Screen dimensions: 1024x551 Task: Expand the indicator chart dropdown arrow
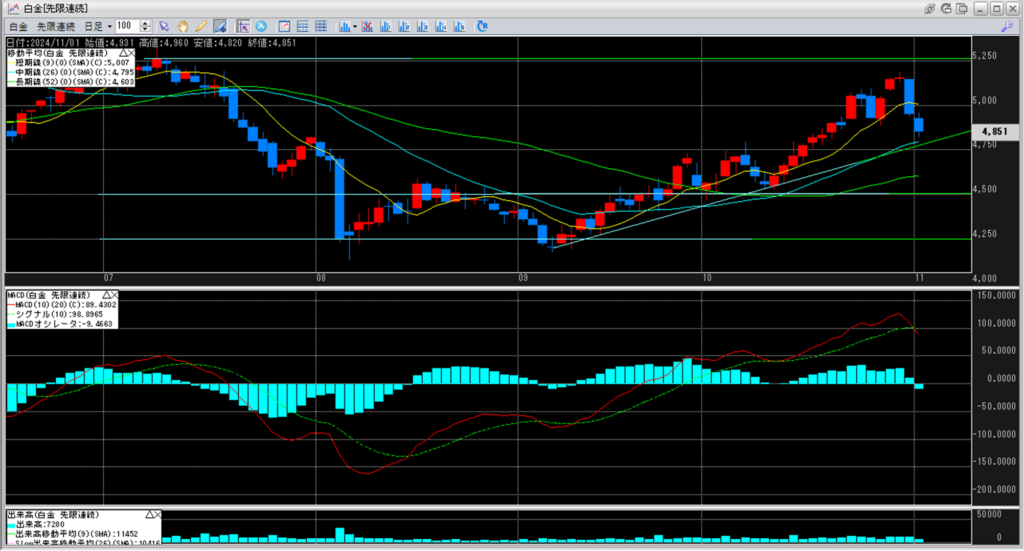click(355, 25)
